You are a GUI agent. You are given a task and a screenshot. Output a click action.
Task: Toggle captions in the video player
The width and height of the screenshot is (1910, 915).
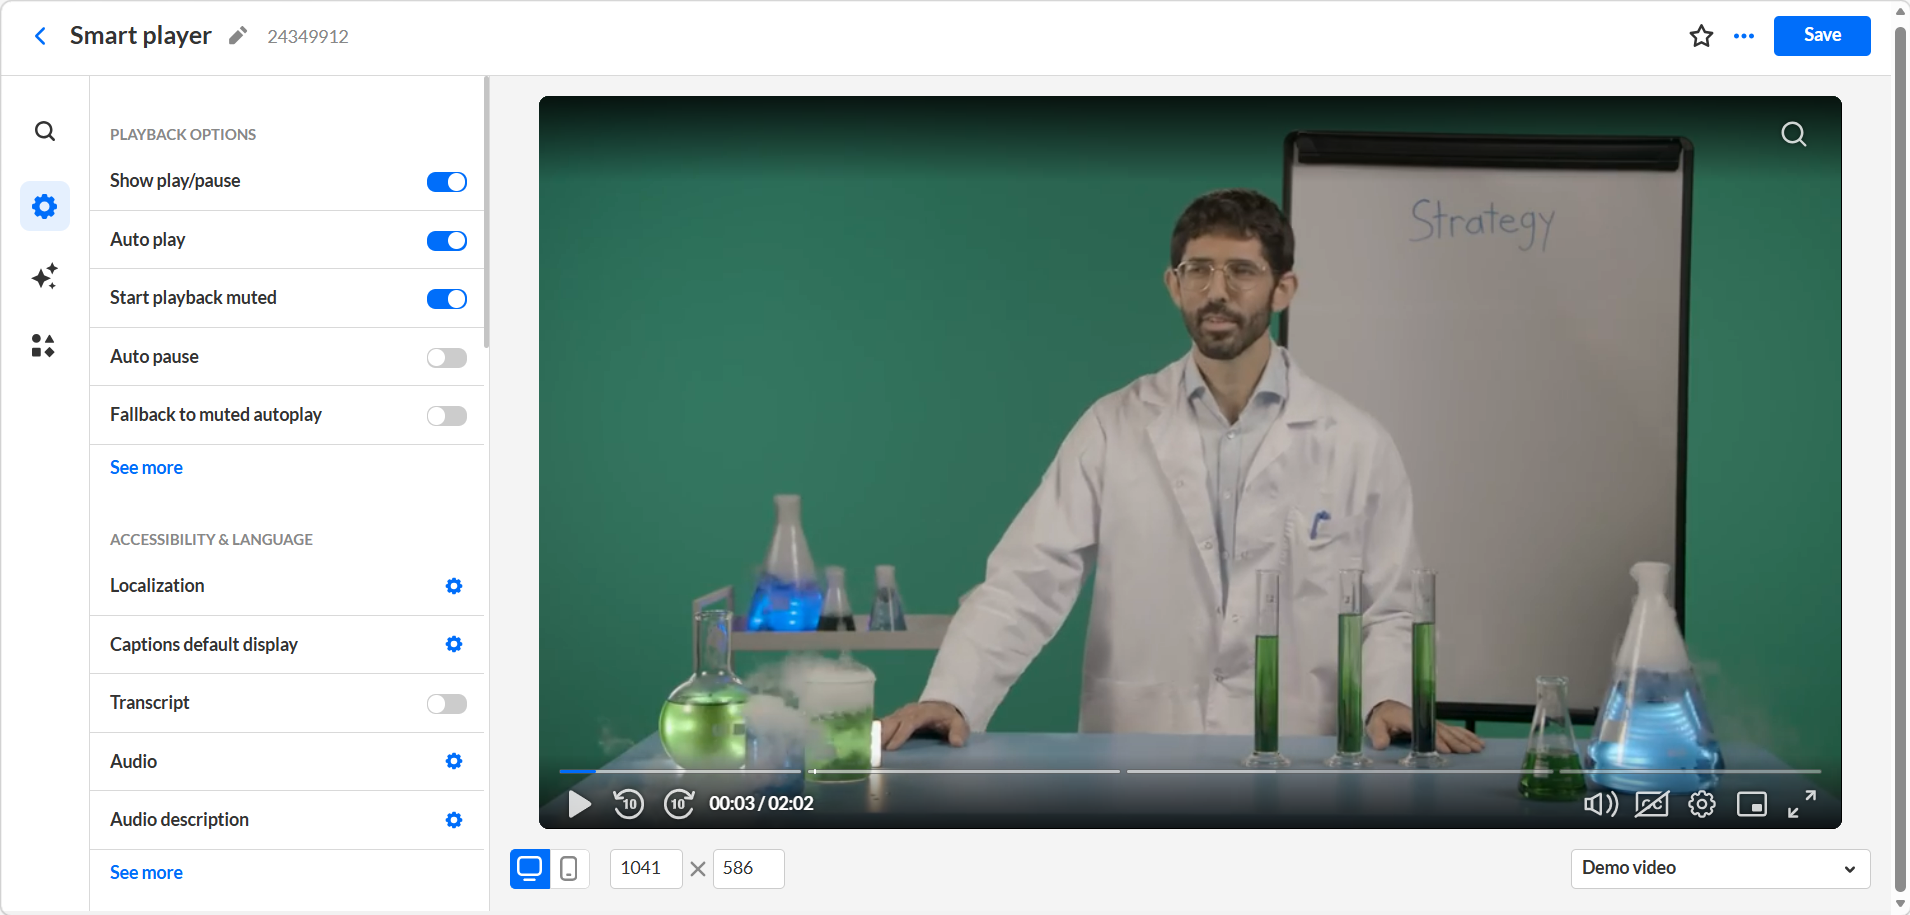[1652, 804]
